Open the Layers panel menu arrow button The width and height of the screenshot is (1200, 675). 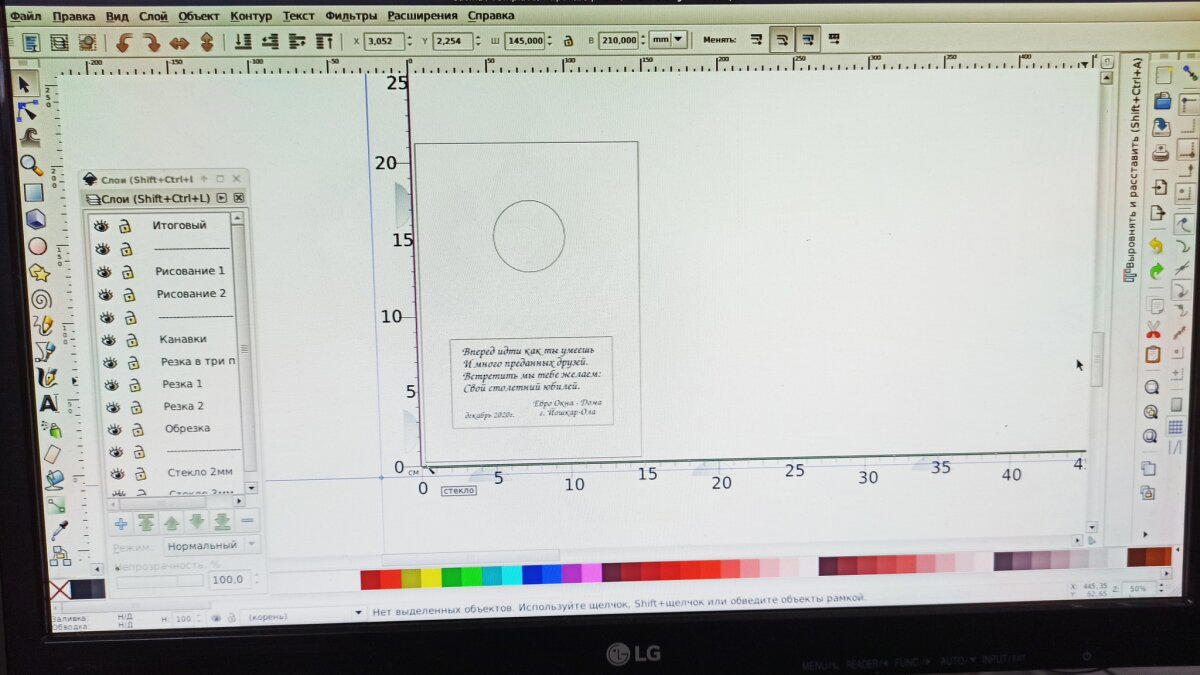coord(222,199)
